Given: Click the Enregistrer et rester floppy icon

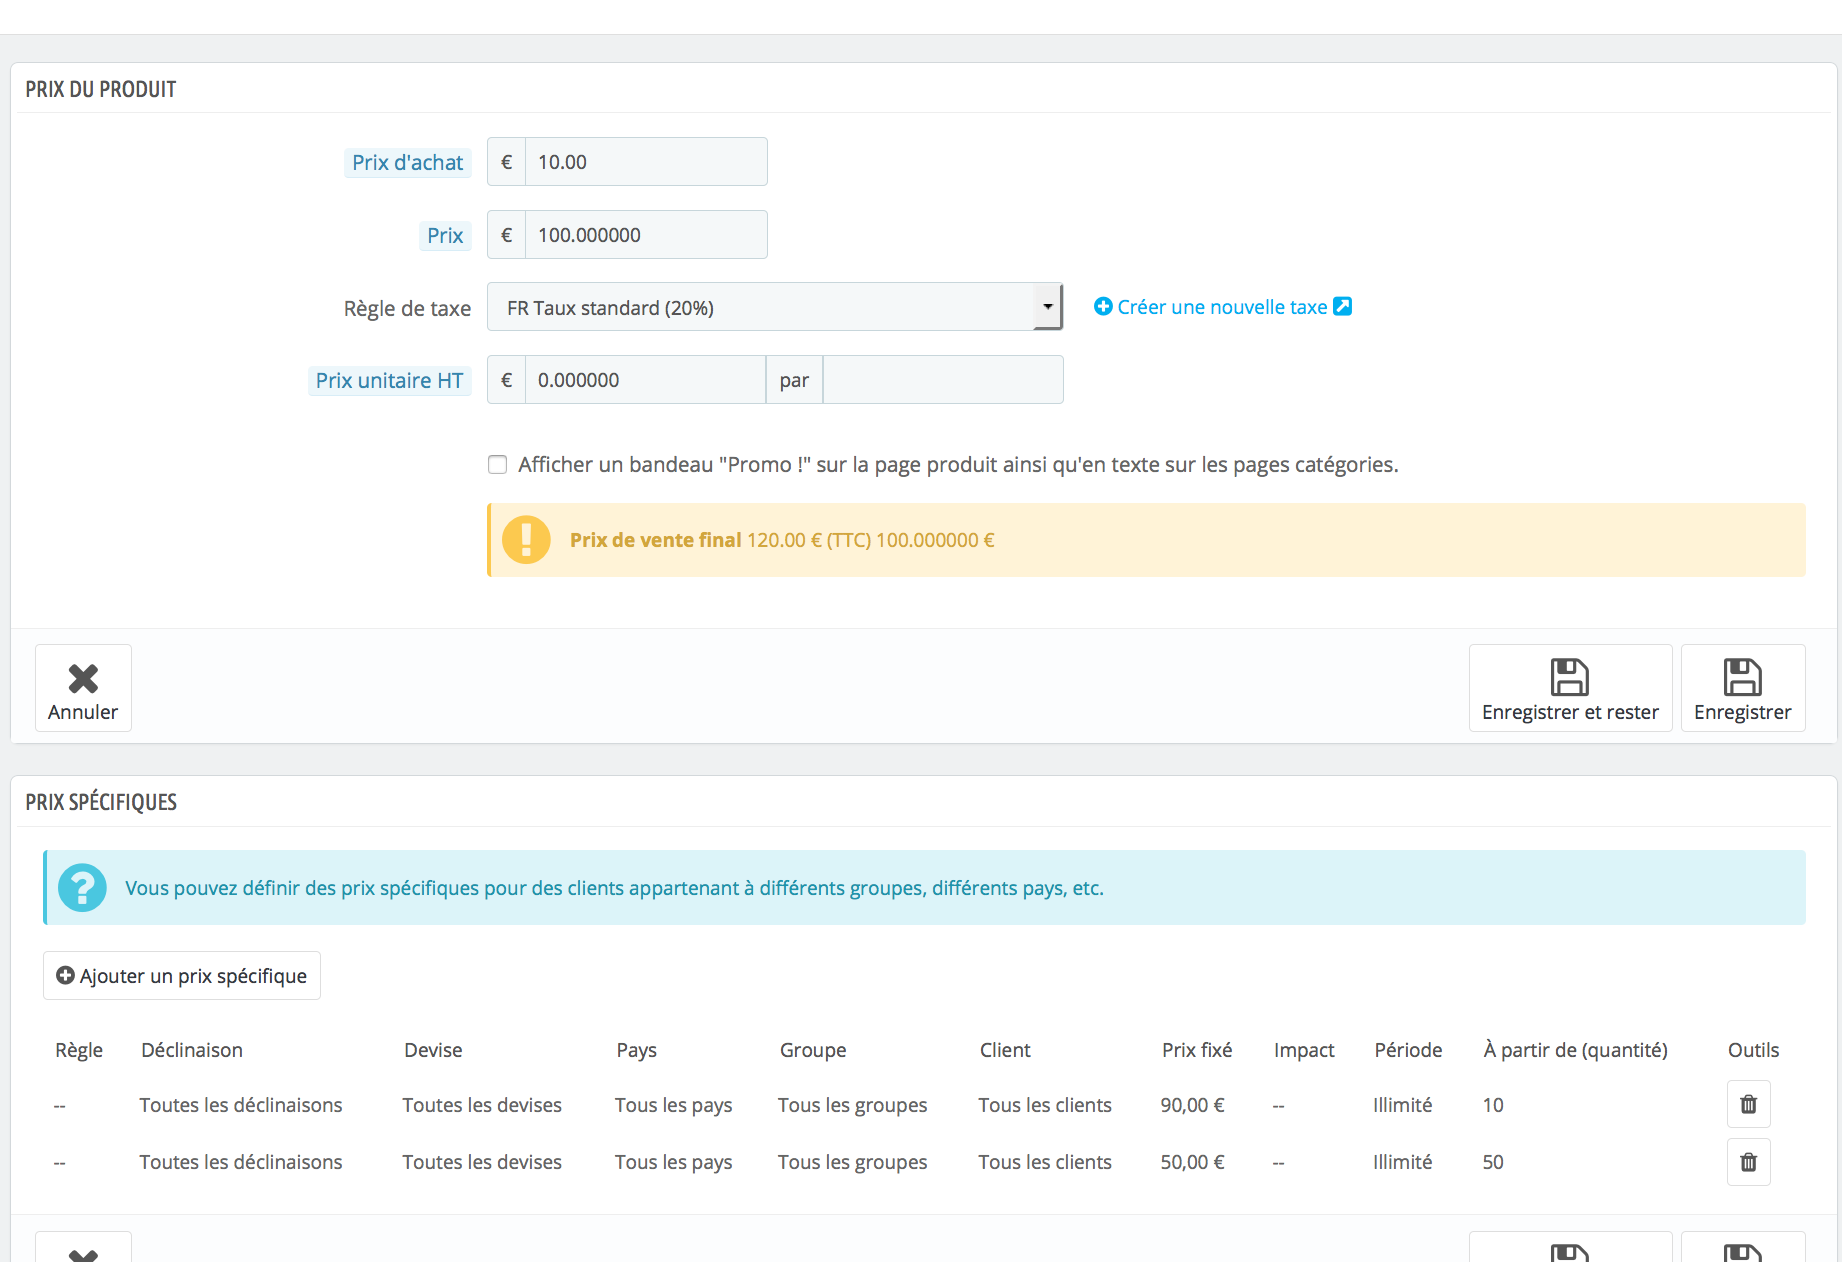Looking at the screenshot, I should pyautogui.click(x=1569, y=677).
